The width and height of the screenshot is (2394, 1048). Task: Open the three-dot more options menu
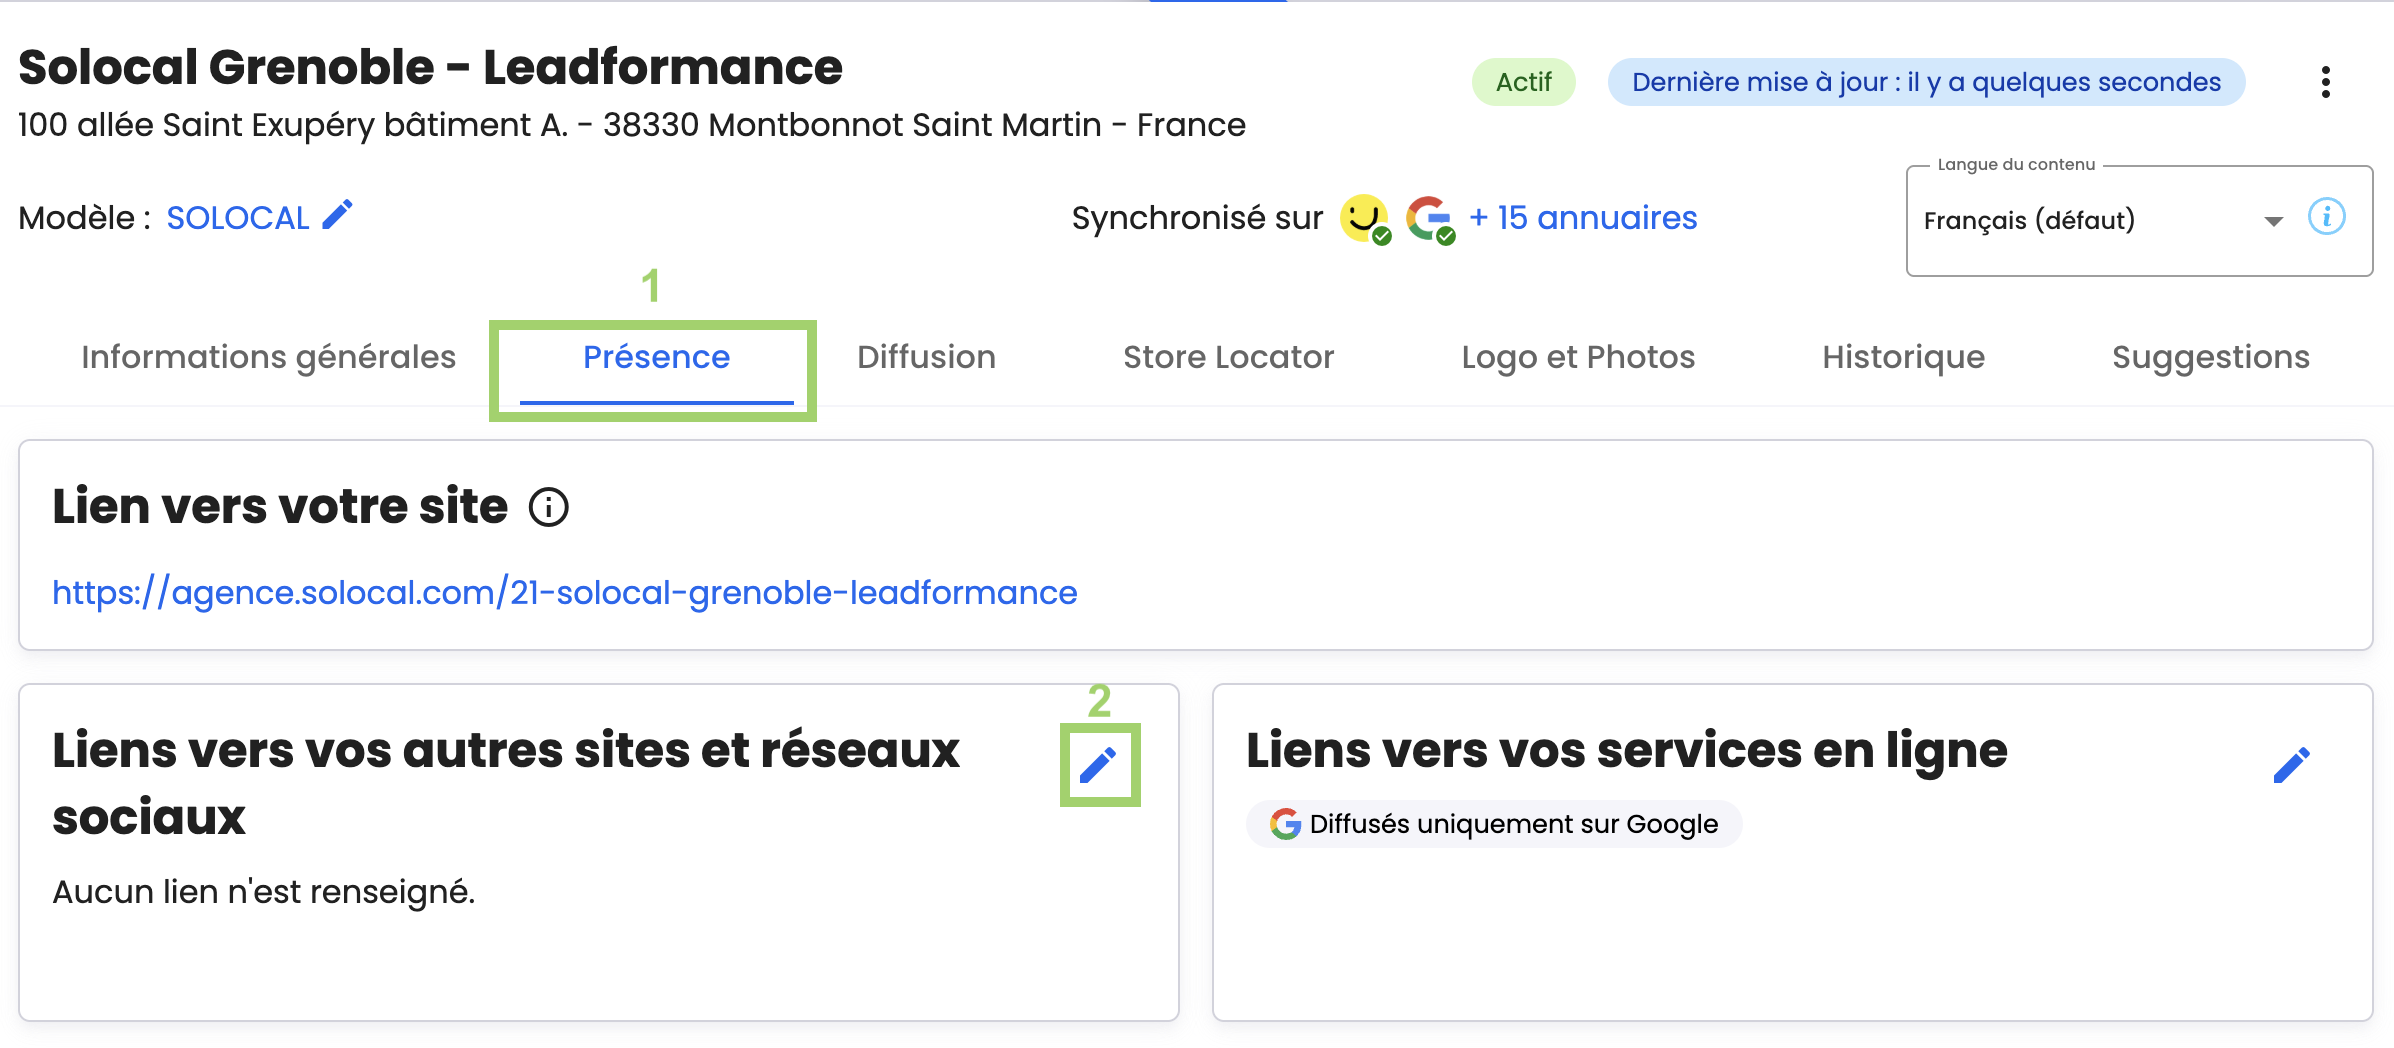tap(2325, 82)
